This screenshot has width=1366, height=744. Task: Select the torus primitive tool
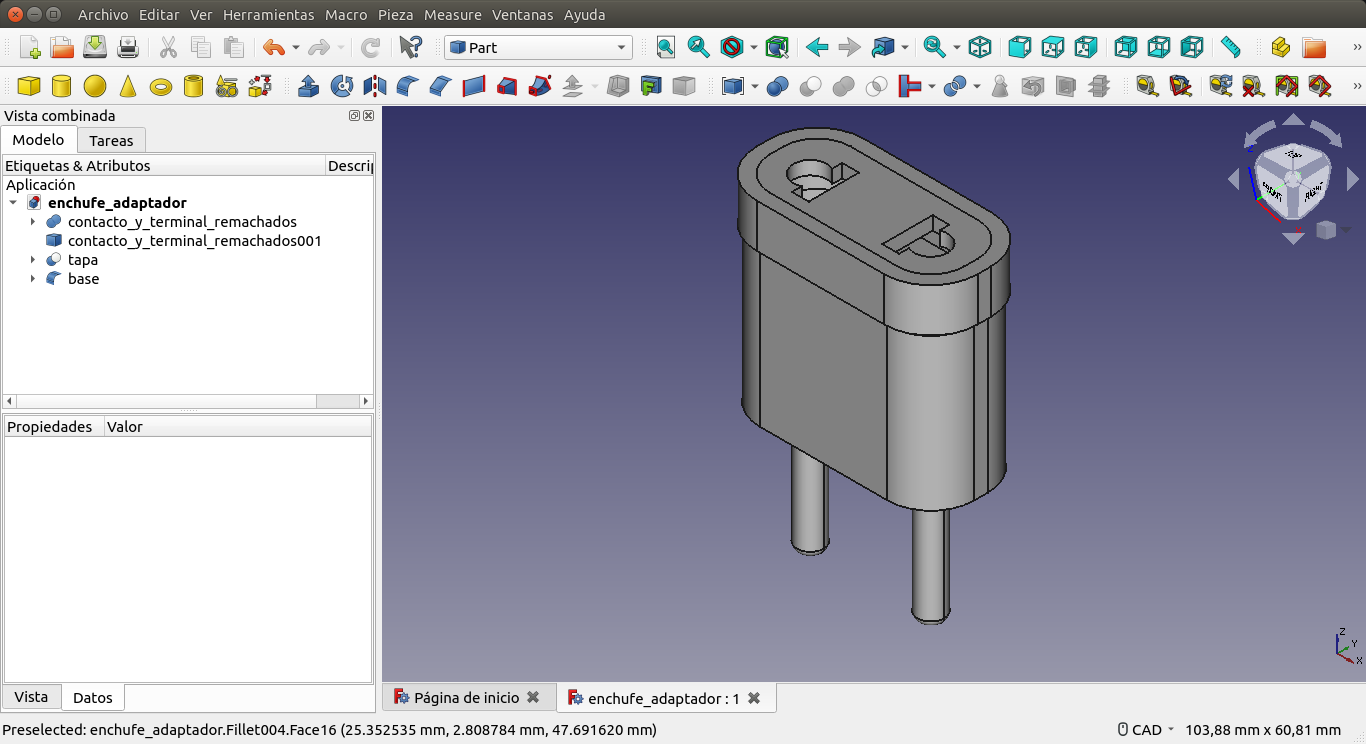[160, 87]
